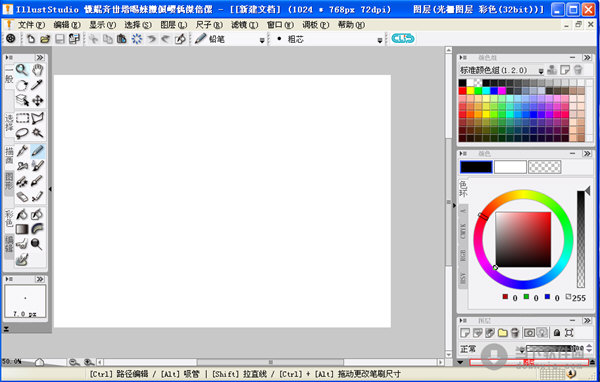Open the 帮助 menu
This screenshot has width=600, height=382.
[x=351, y=25]
